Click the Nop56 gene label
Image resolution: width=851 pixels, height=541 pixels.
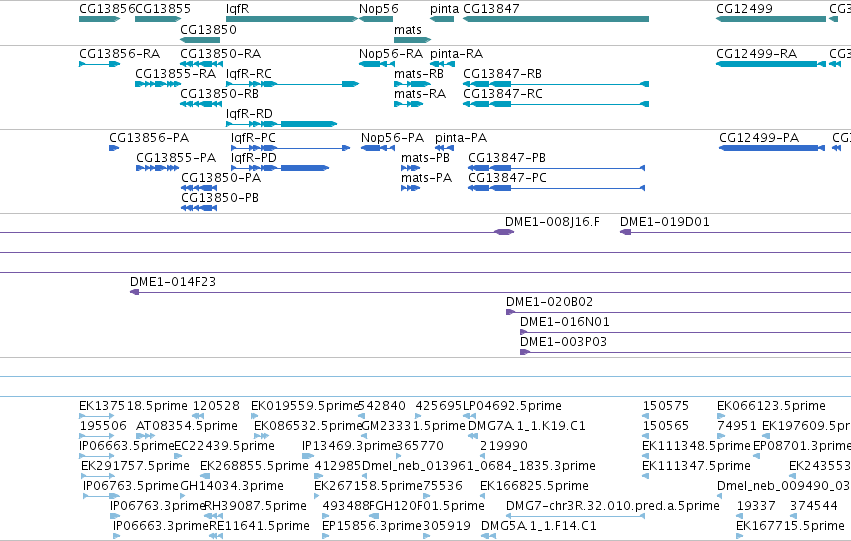379,9
